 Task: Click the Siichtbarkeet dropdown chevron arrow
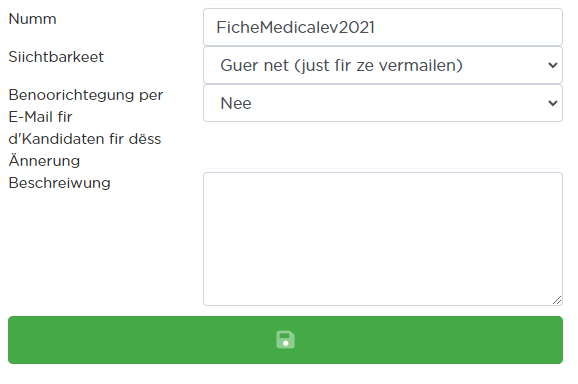(552, 65)
